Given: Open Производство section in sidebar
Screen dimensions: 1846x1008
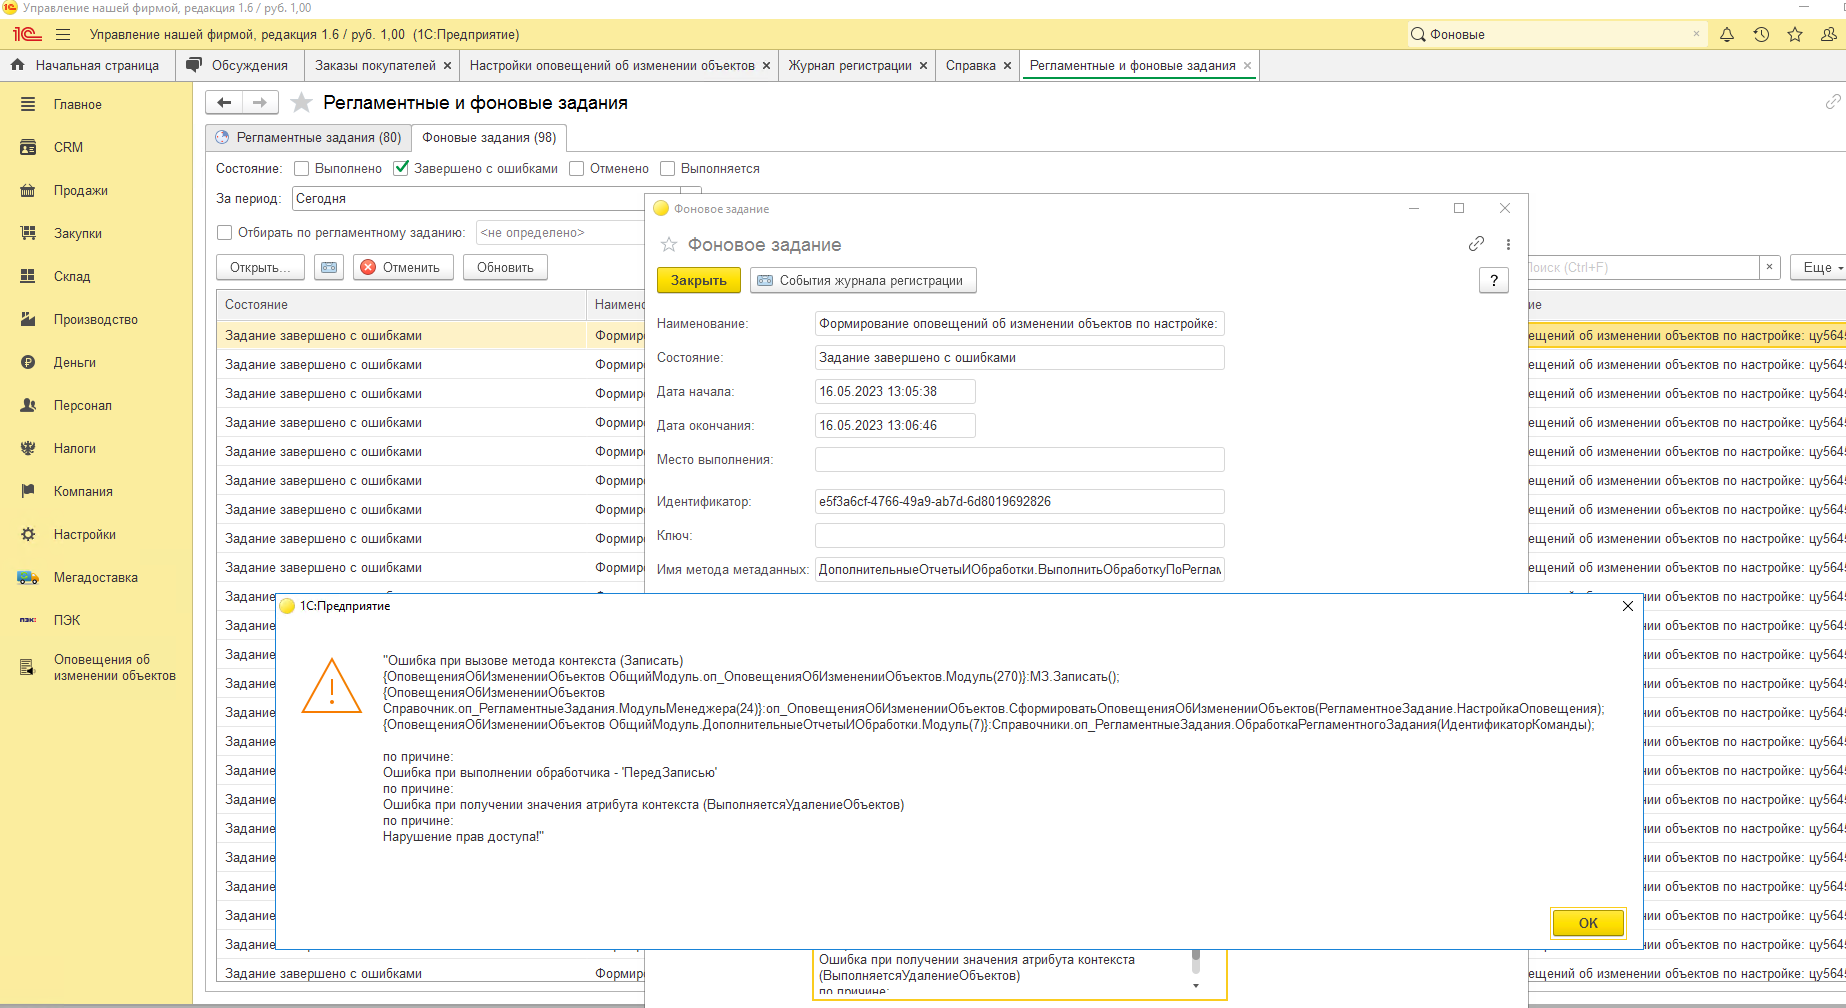Looking at the screenshot, I should pyautogui.click(x=96, y=319).
